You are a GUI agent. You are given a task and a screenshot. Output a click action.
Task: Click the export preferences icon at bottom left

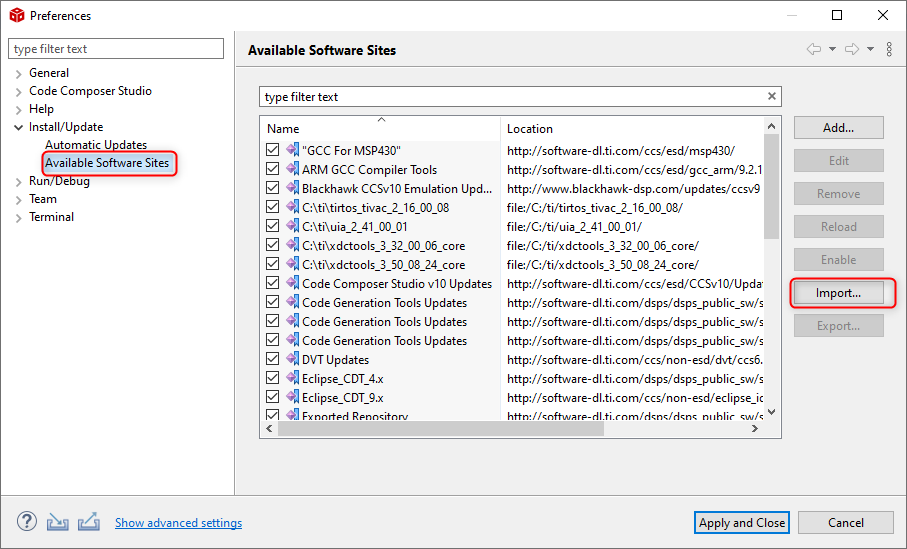pyautogui.click(x=89, y=522)
